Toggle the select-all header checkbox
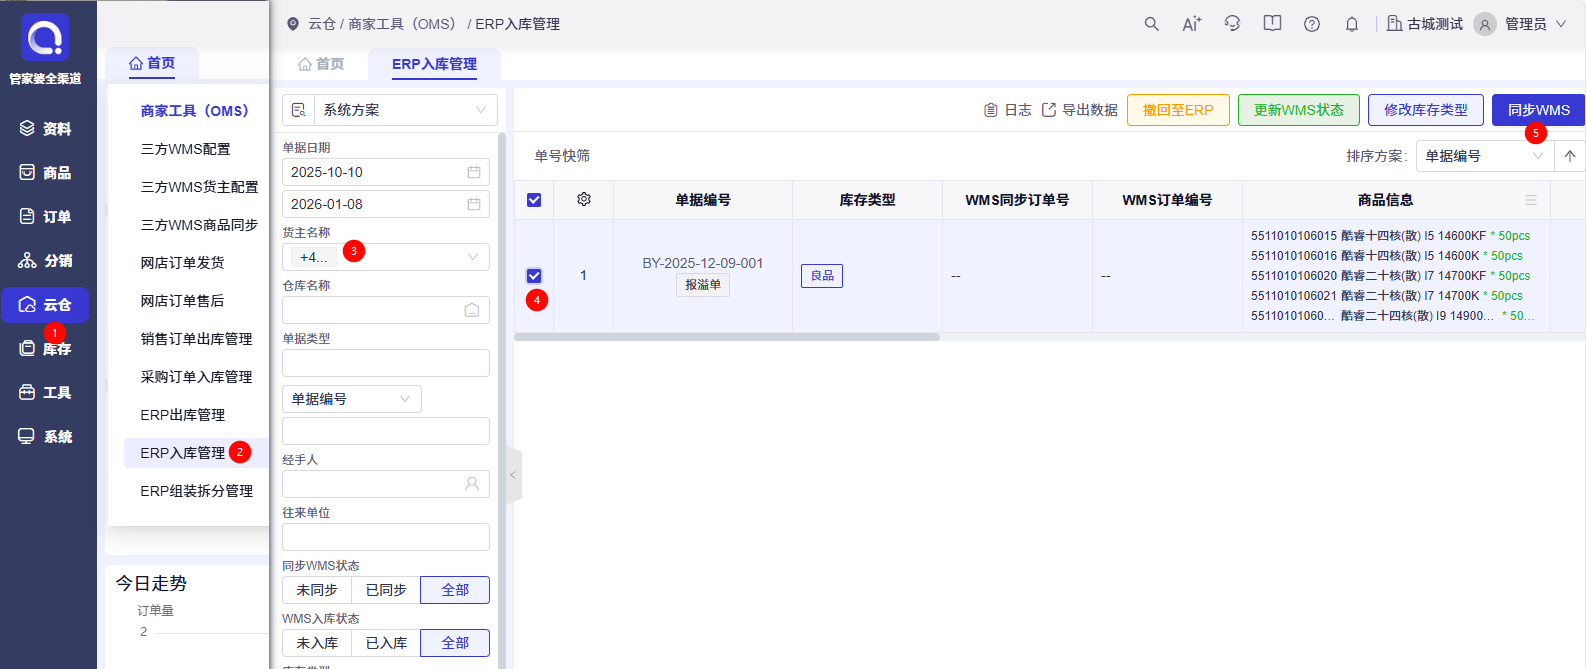This screenshot has width=1586, height=669. (x=534, y=200)
